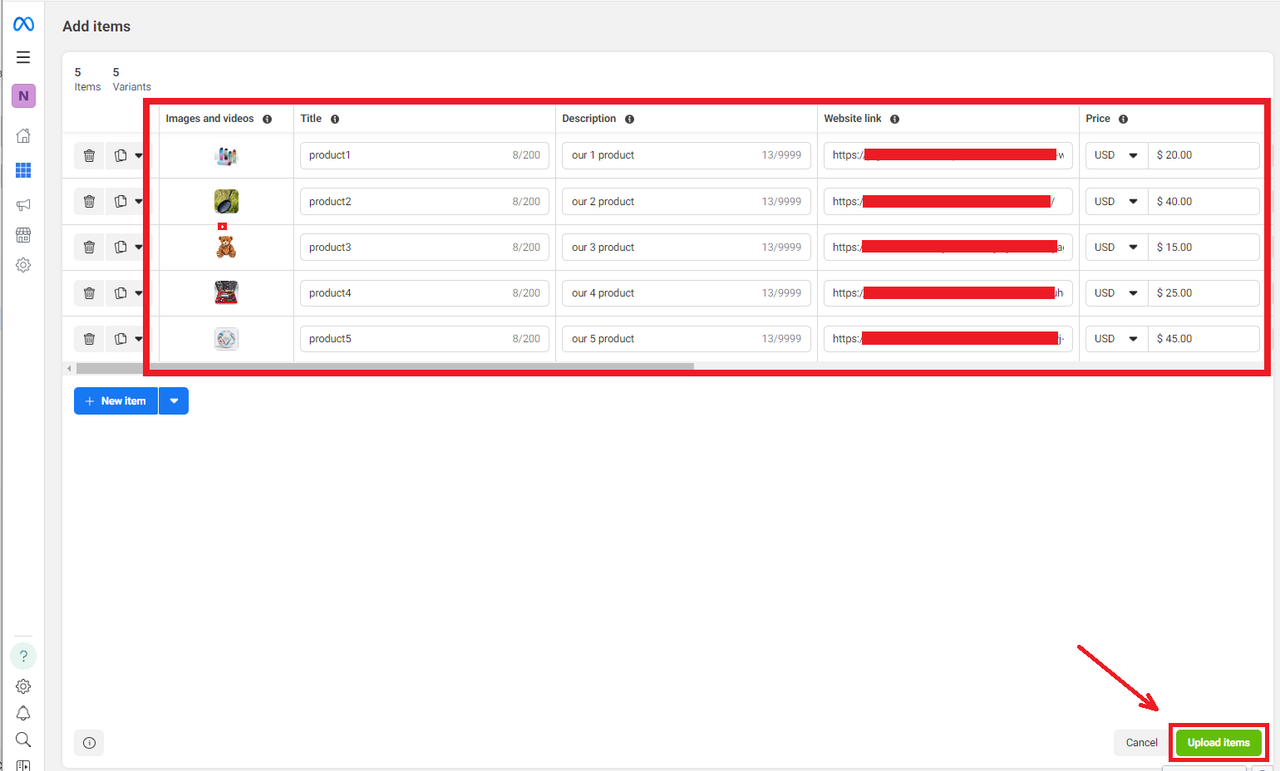1280x771 pixels.
Task: Delete the product3 row with trash icon
Action: click(x=89, y=247)
